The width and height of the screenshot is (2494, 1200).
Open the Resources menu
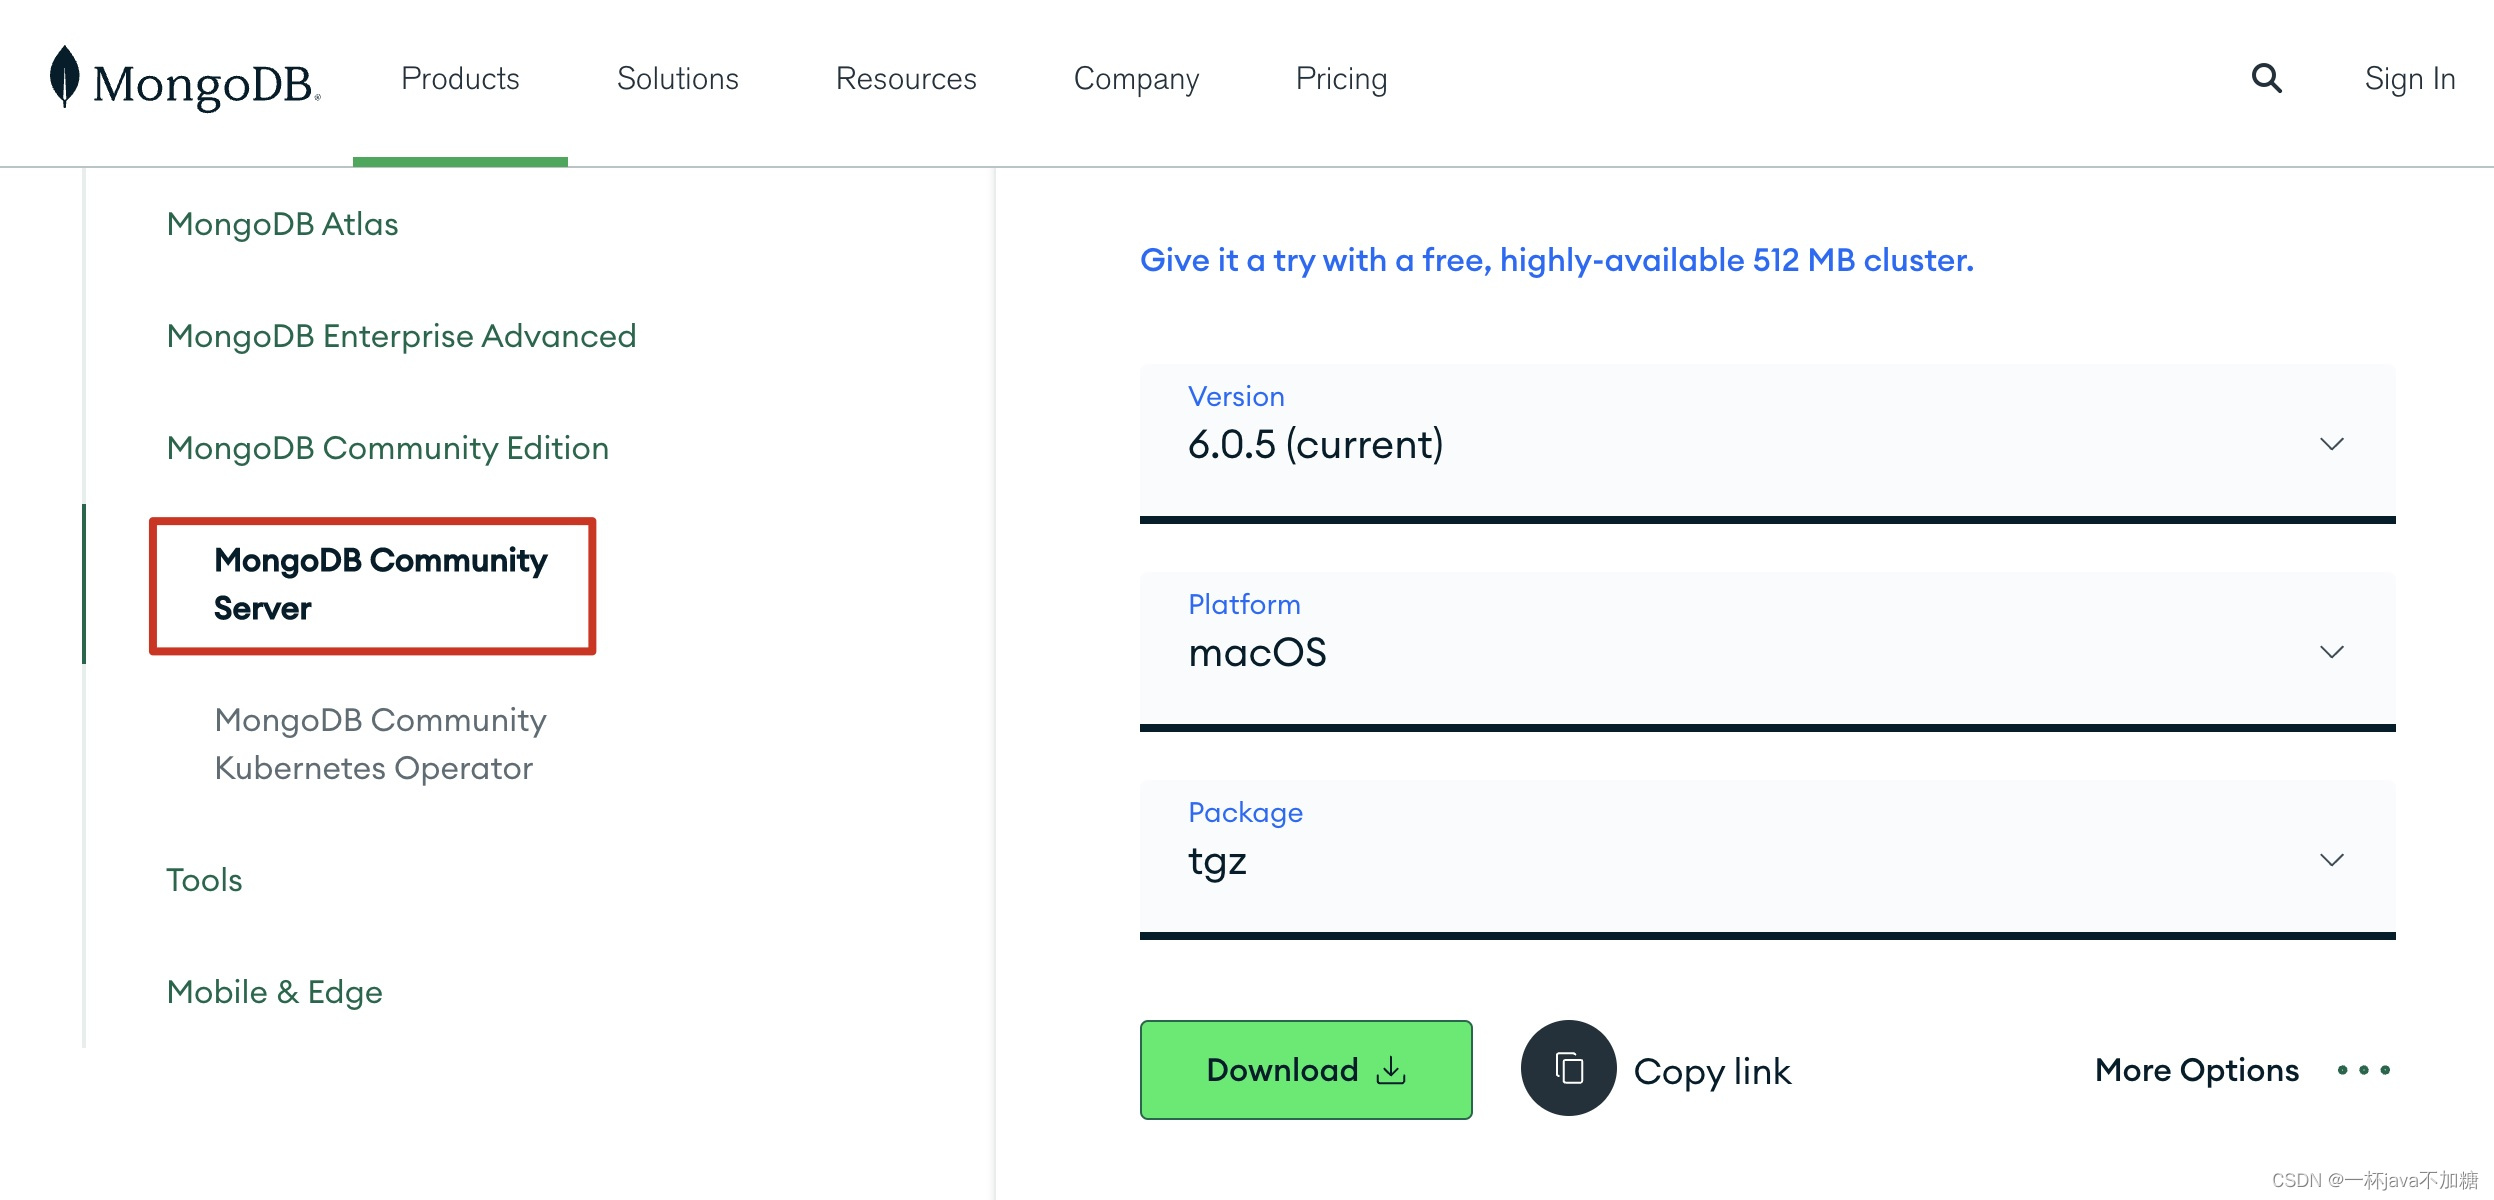[906, 78]
